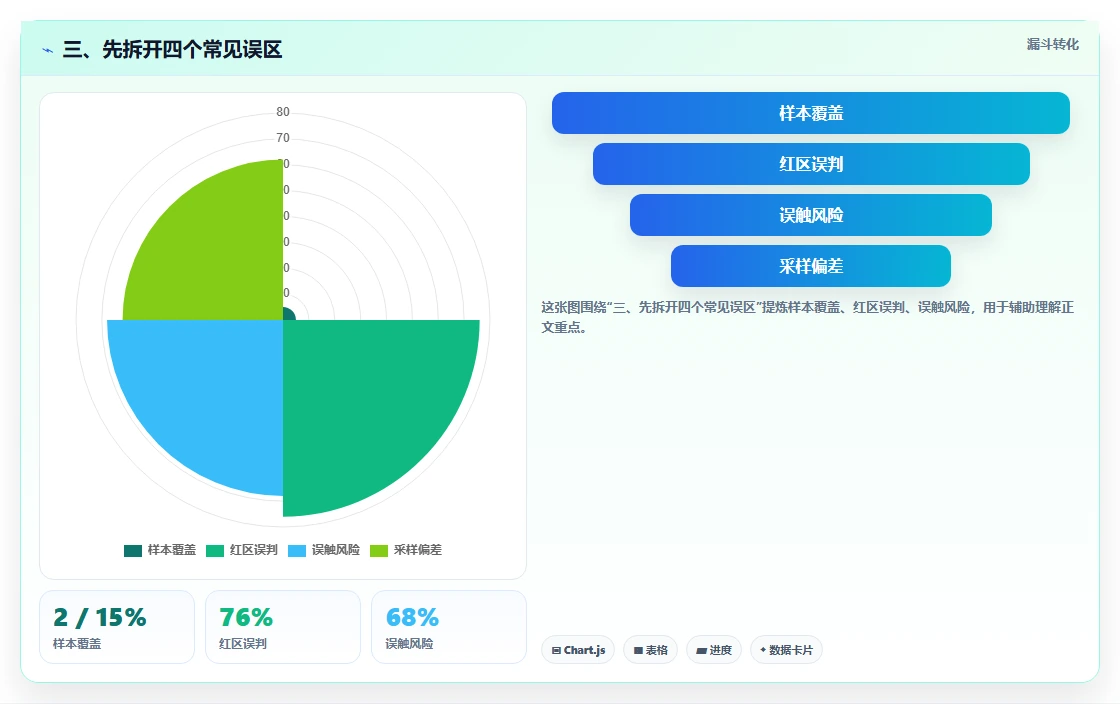The width and height of the screenshot is (1120, 704).
Task: Toggle the 样本覆盖 legend swatch
Action: (133, 550)
